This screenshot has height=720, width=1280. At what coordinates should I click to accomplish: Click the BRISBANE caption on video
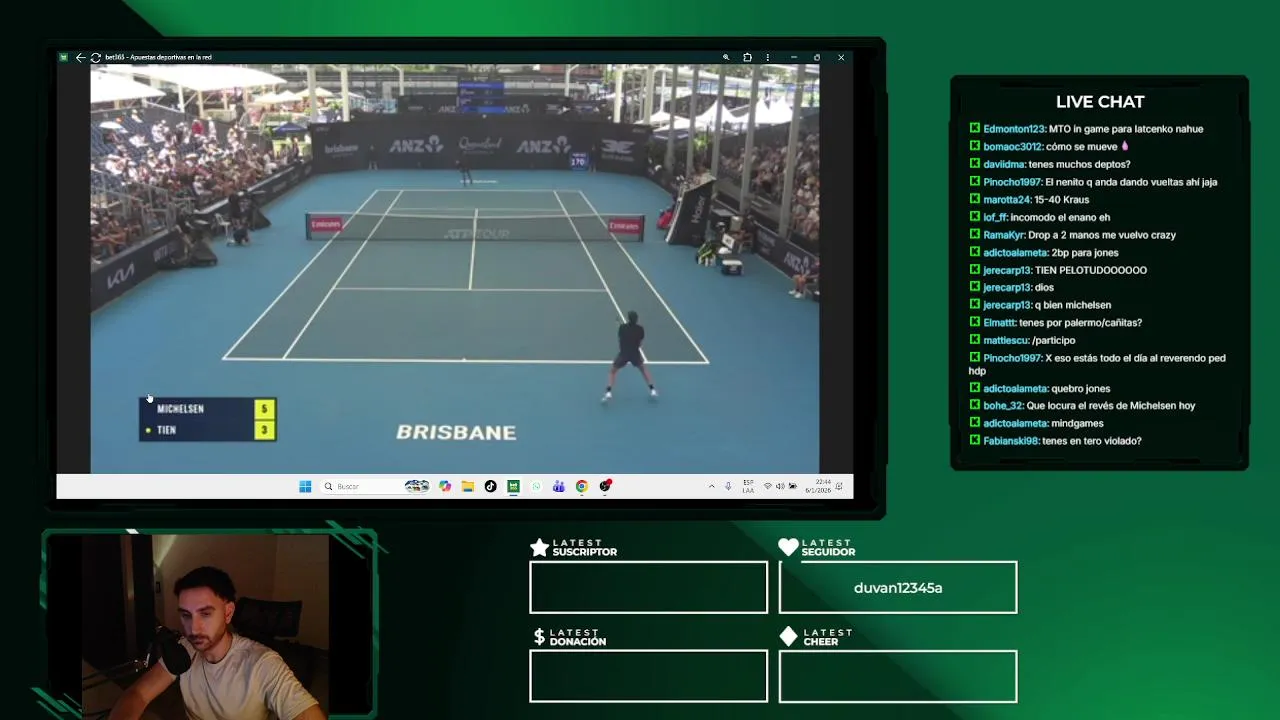pyautogui.click(x=456, y=432)
